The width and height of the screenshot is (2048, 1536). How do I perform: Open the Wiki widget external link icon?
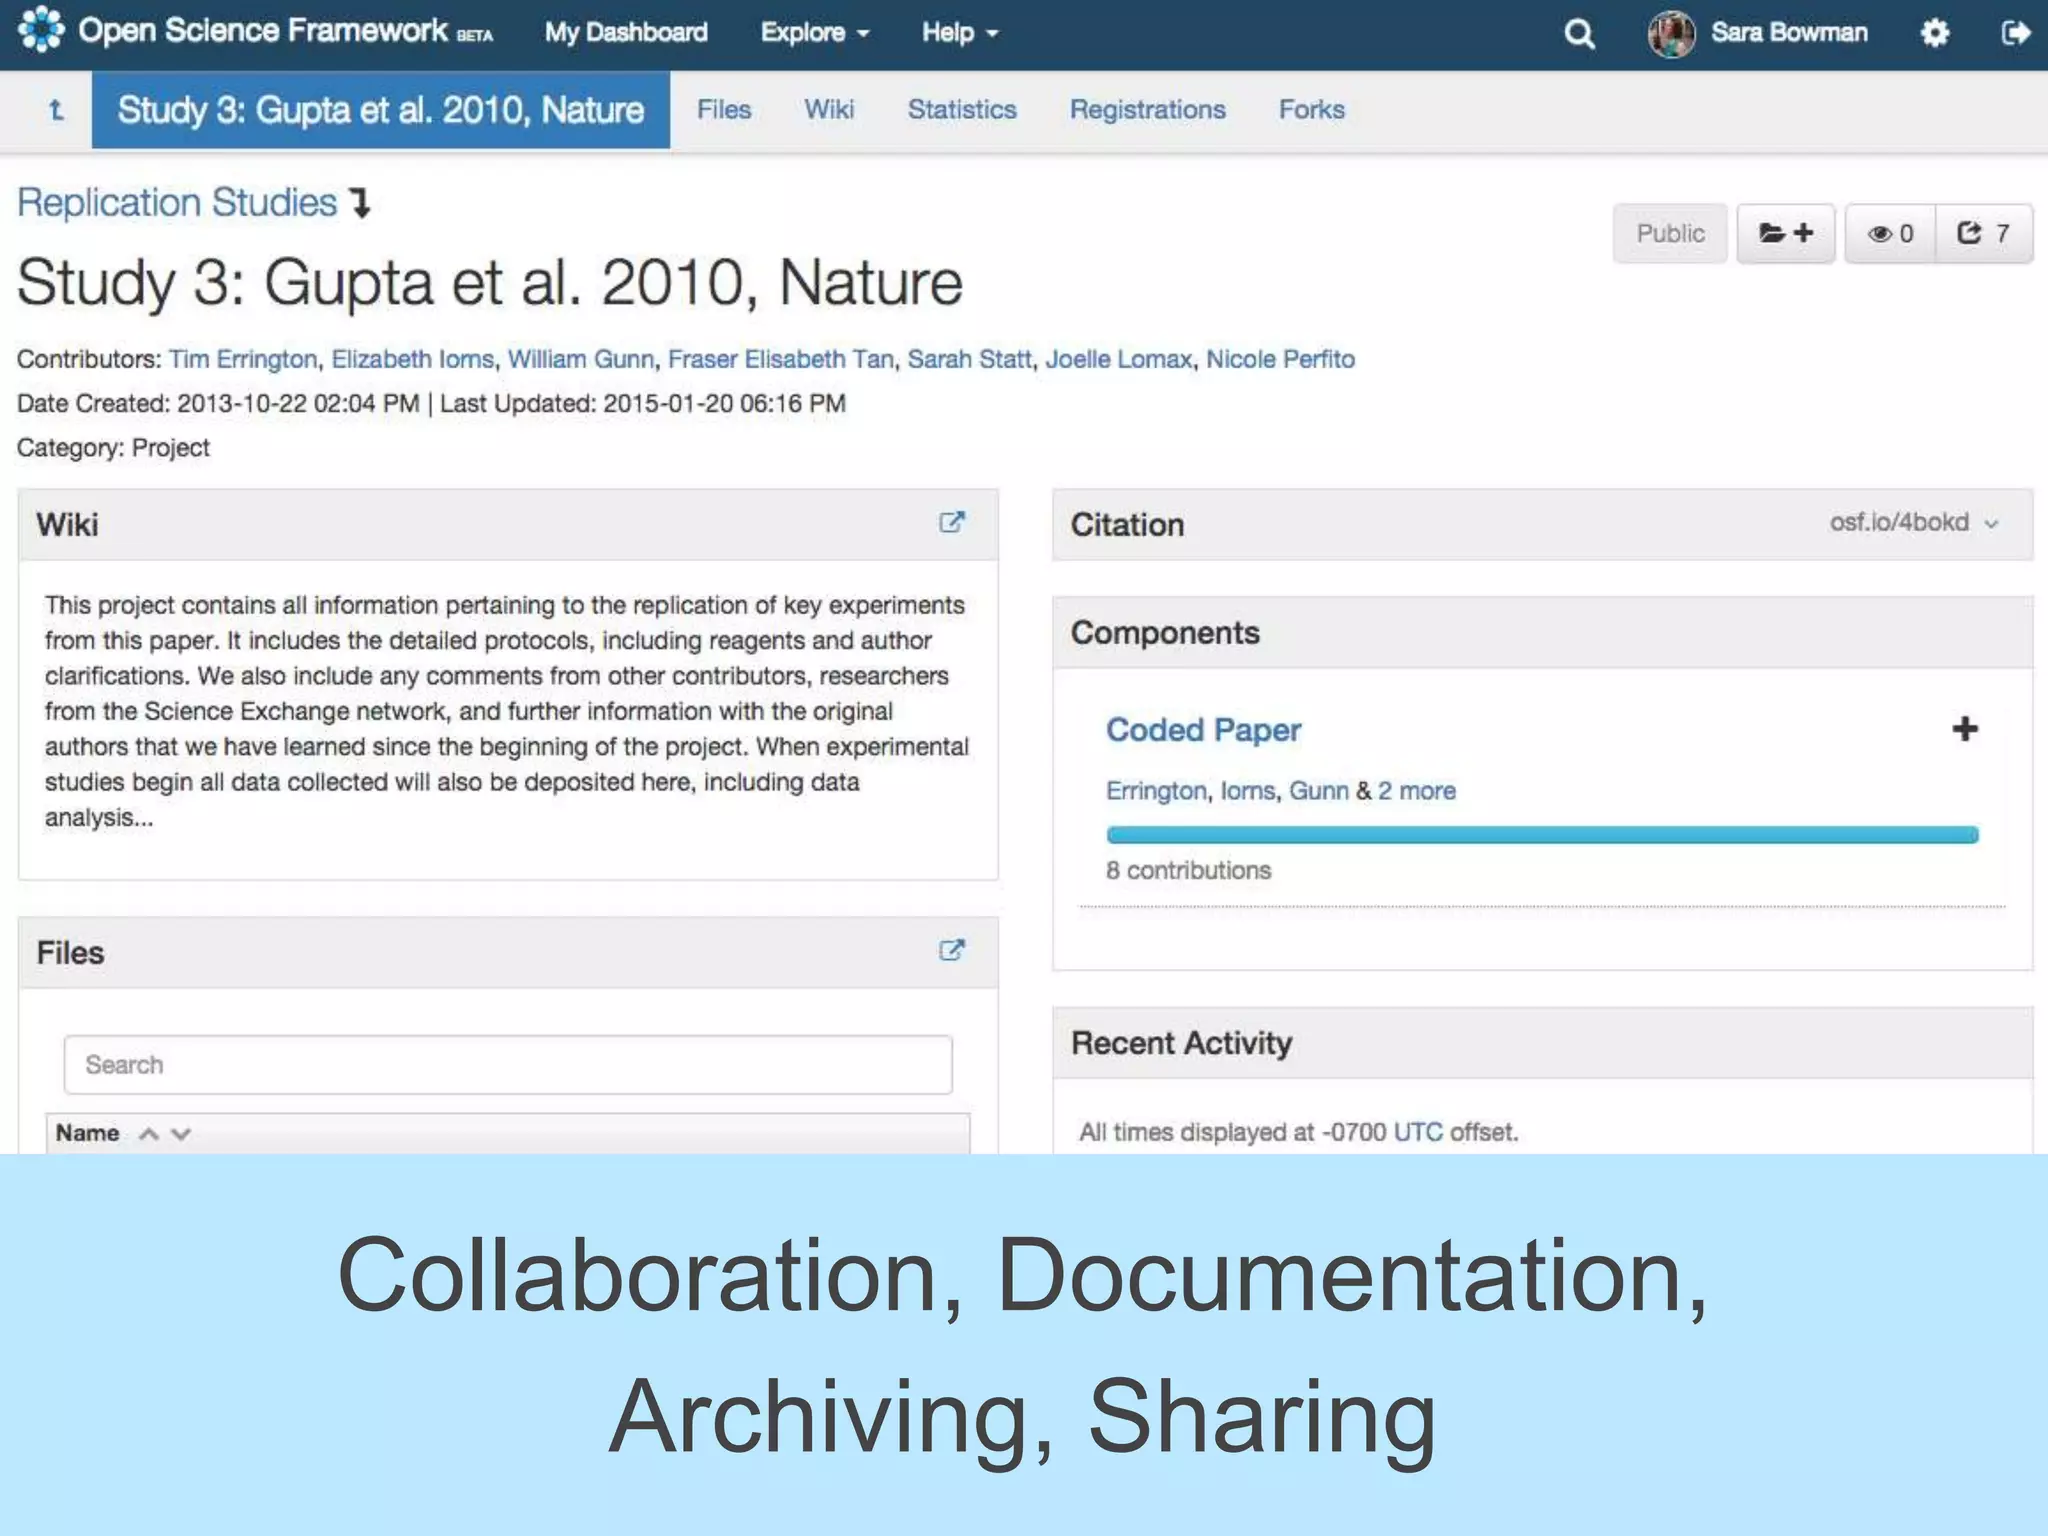[x=952, y=522]
